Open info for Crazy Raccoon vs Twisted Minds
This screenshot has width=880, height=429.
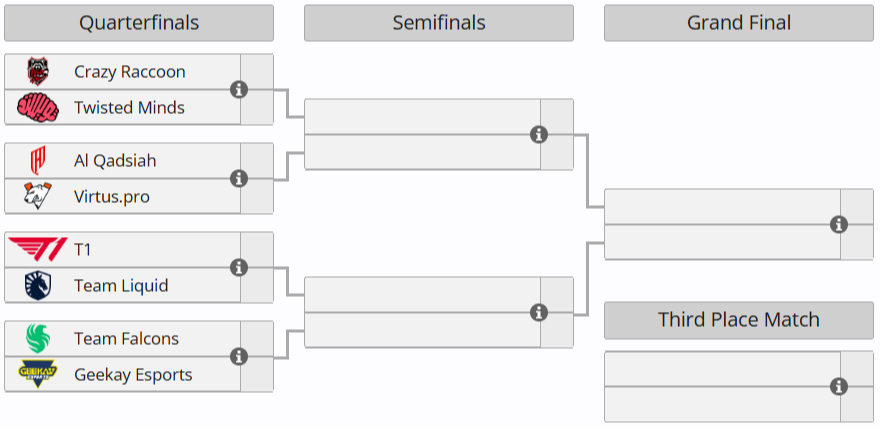239,90
